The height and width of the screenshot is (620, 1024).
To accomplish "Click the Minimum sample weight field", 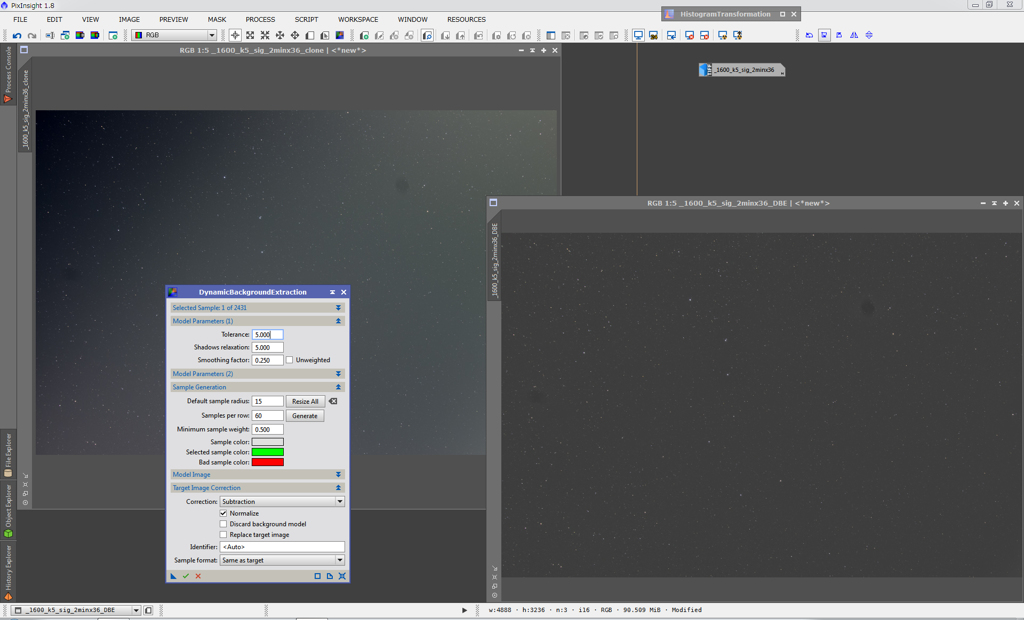I will tap(268, 429).
